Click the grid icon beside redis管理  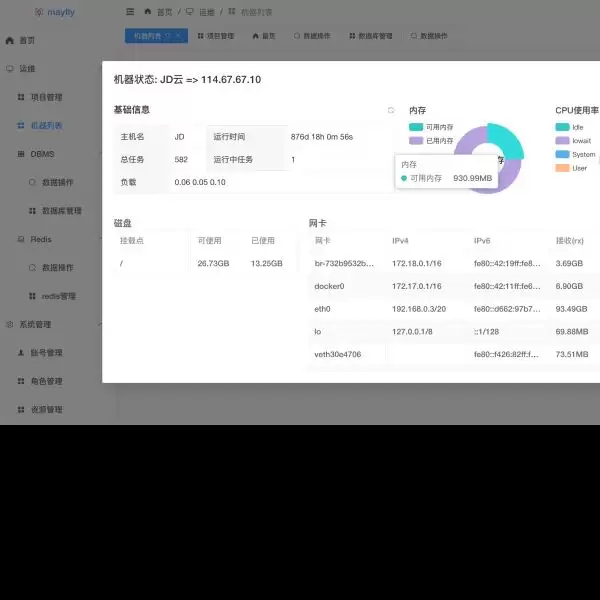pyautogui.click(x=32, y=296)
